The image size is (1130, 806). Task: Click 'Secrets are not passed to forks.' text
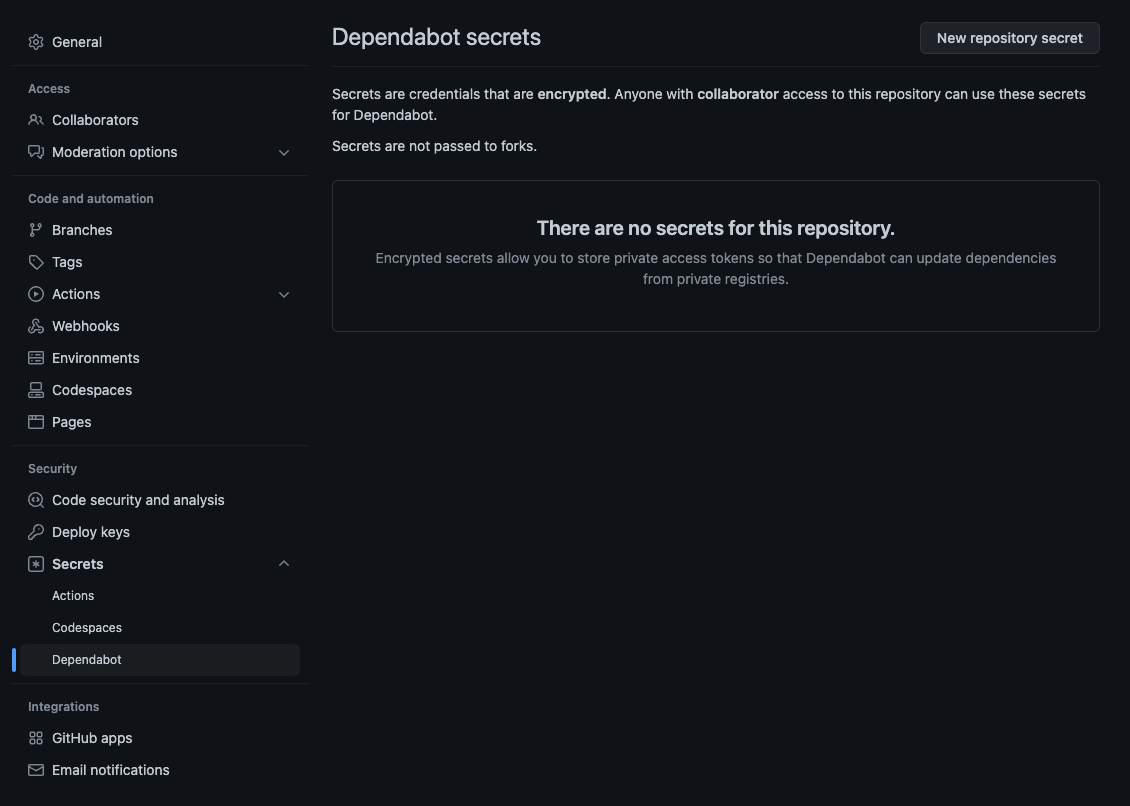click(435, 146)
